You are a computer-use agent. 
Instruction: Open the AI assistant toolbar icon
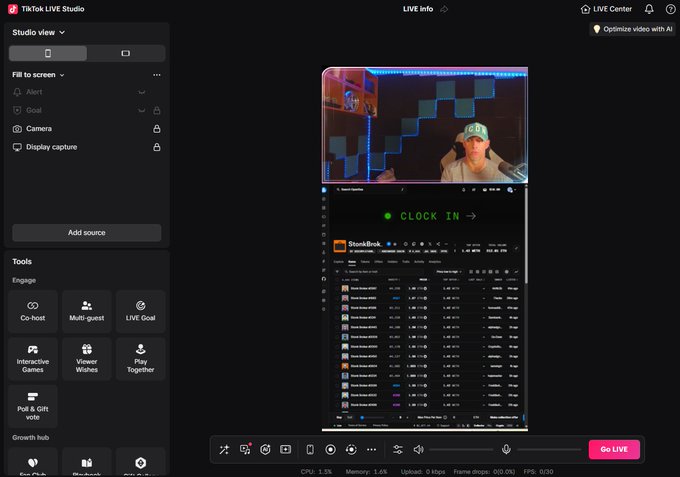coord(265,450)
